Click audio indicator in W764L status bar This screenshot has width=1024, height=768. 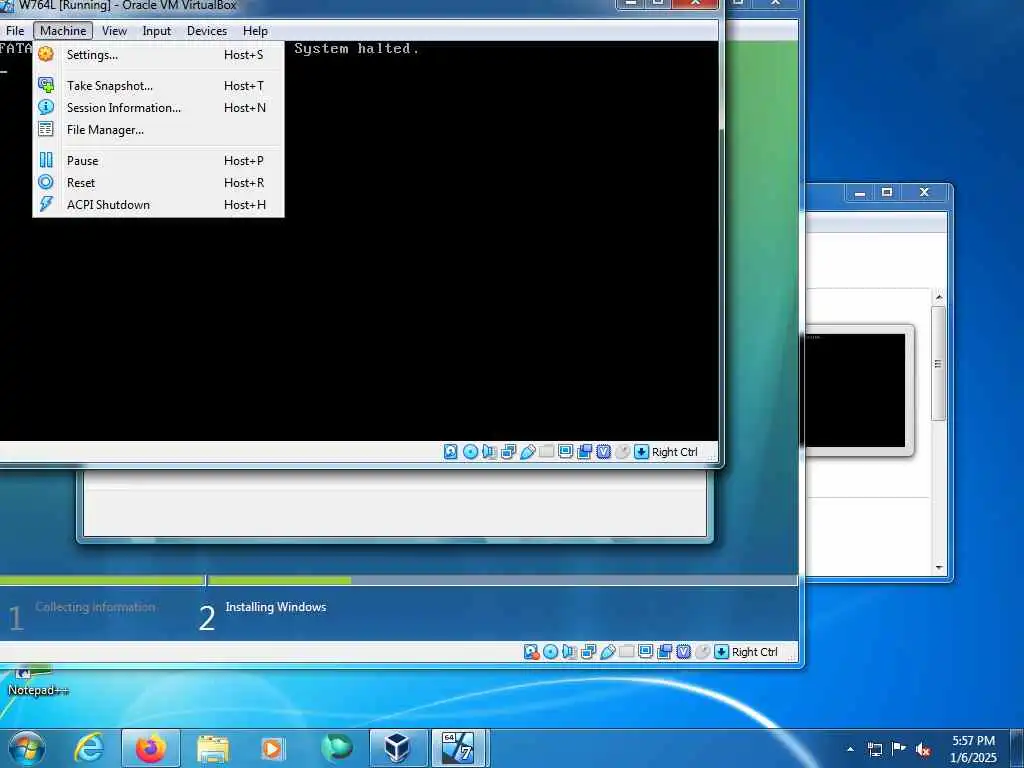(x=489, y=452)
